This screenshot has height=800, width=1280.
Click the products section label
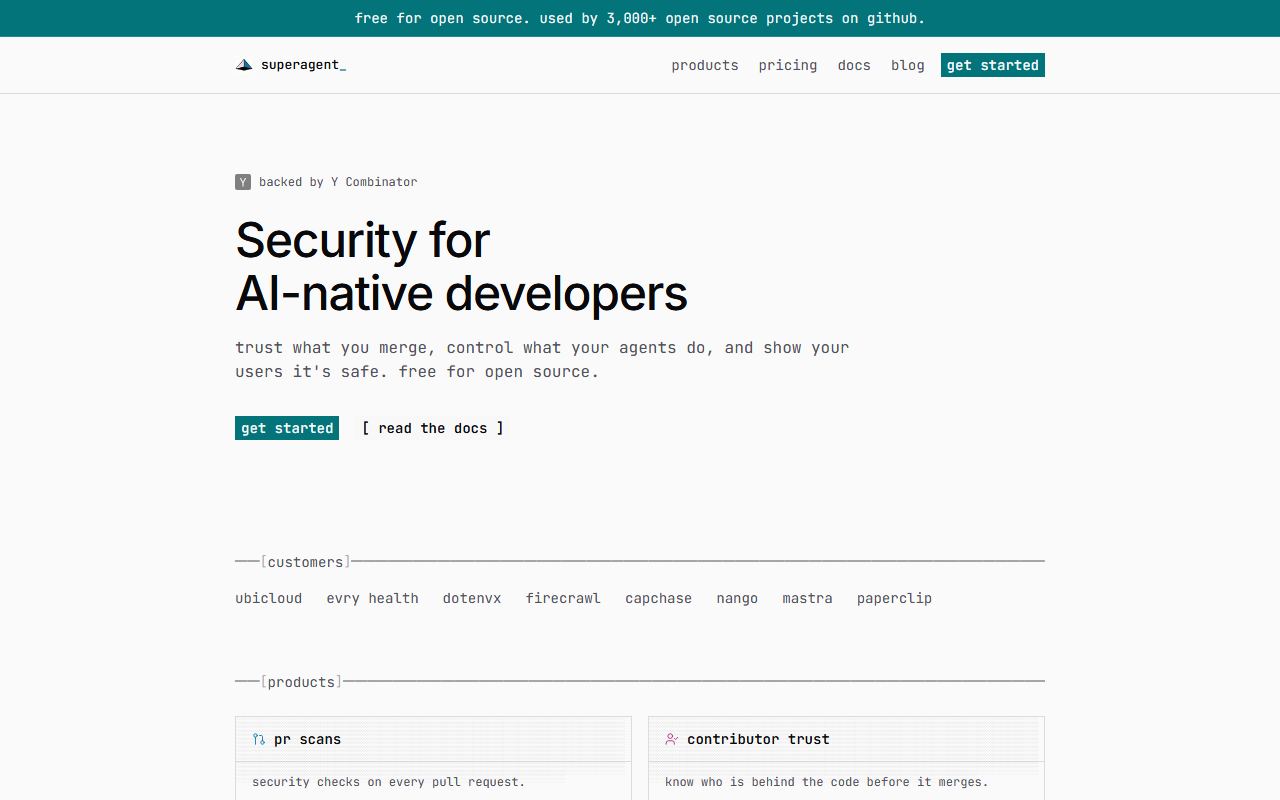tap(302, 682)
